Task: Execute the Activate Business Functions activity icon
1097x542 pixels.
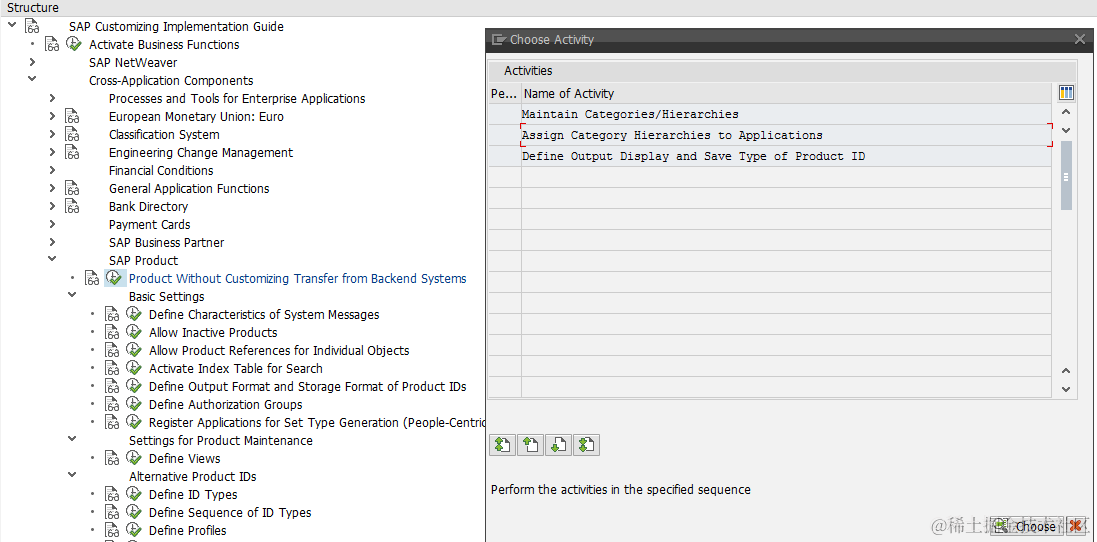Action: coord(74,44)
